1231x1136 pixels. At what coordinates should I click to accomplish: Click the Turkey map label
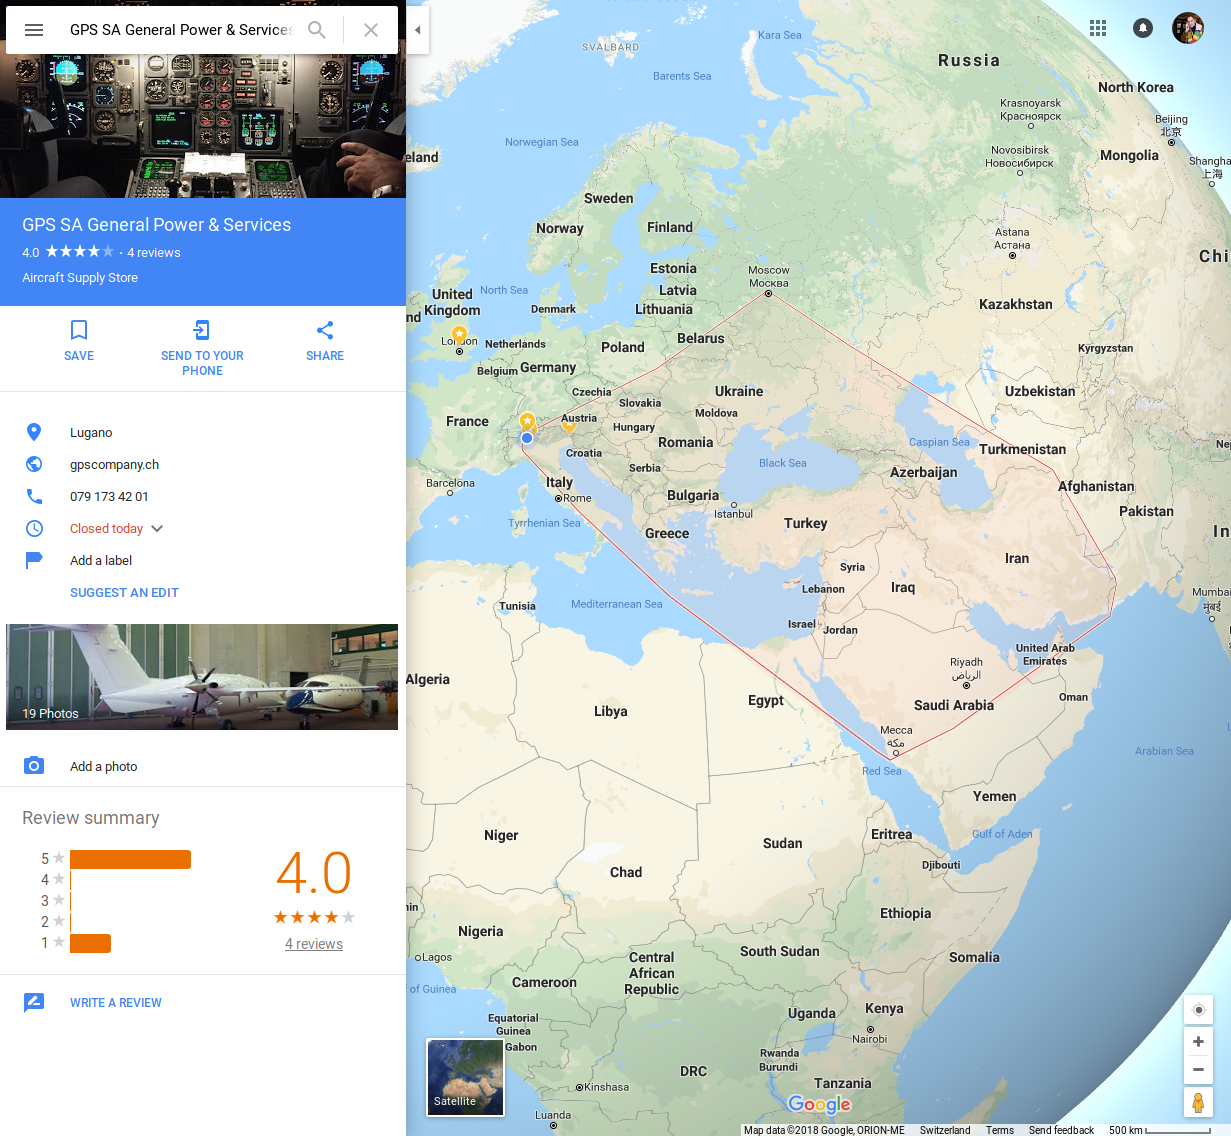(x=806, y=523)
